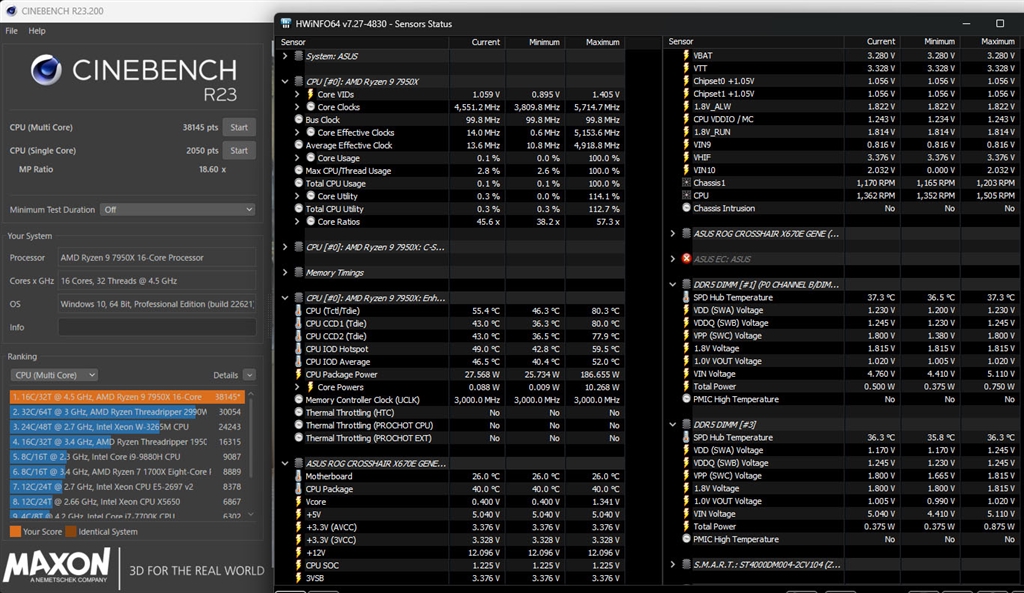Click the chip icon beside Memory Timings
This screenshot has height=593, width=1024.
pyautogui.click(x=298, y=272)
